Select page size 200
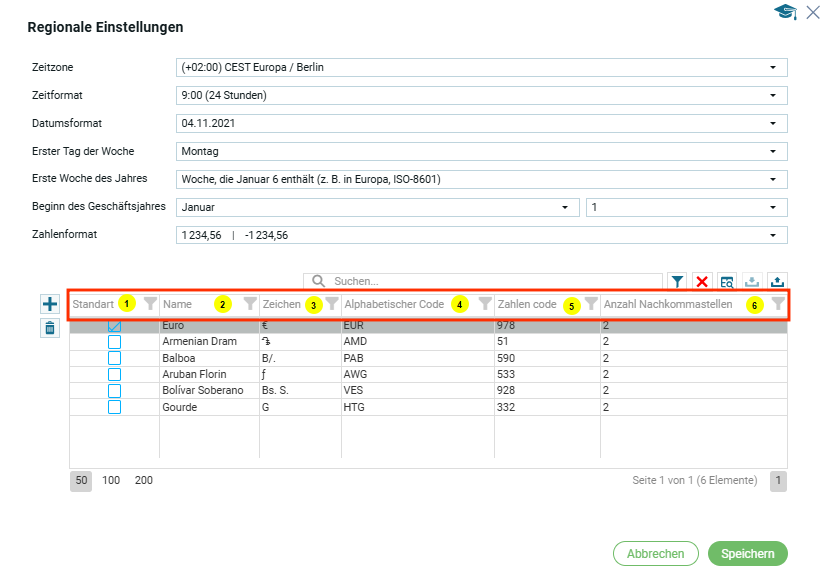 [x=143, y=481]
